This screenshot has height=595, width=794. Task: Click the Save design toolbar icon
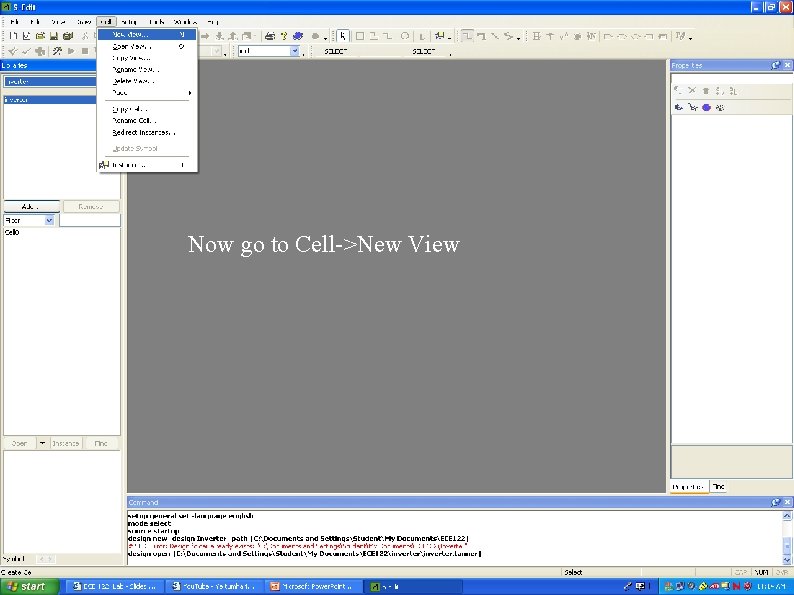(54, 36)
